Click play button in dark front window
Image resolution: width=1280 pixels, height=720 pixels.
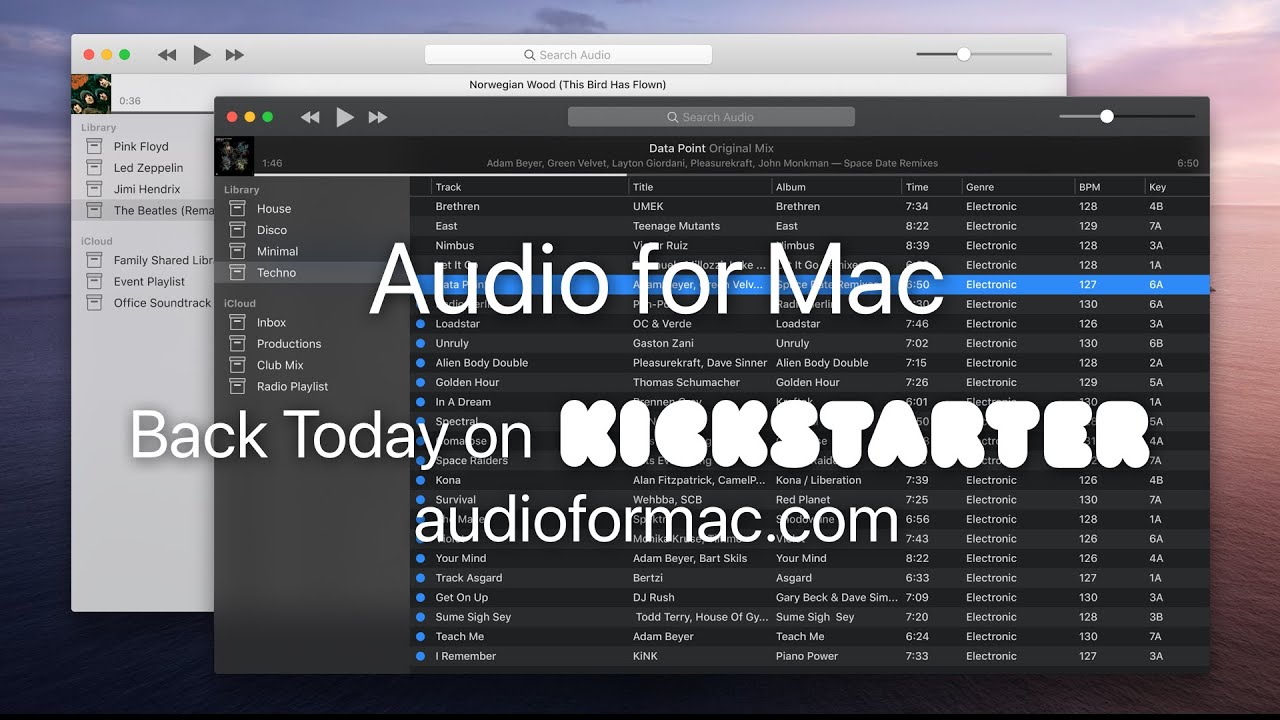click(x=345, y=117)
